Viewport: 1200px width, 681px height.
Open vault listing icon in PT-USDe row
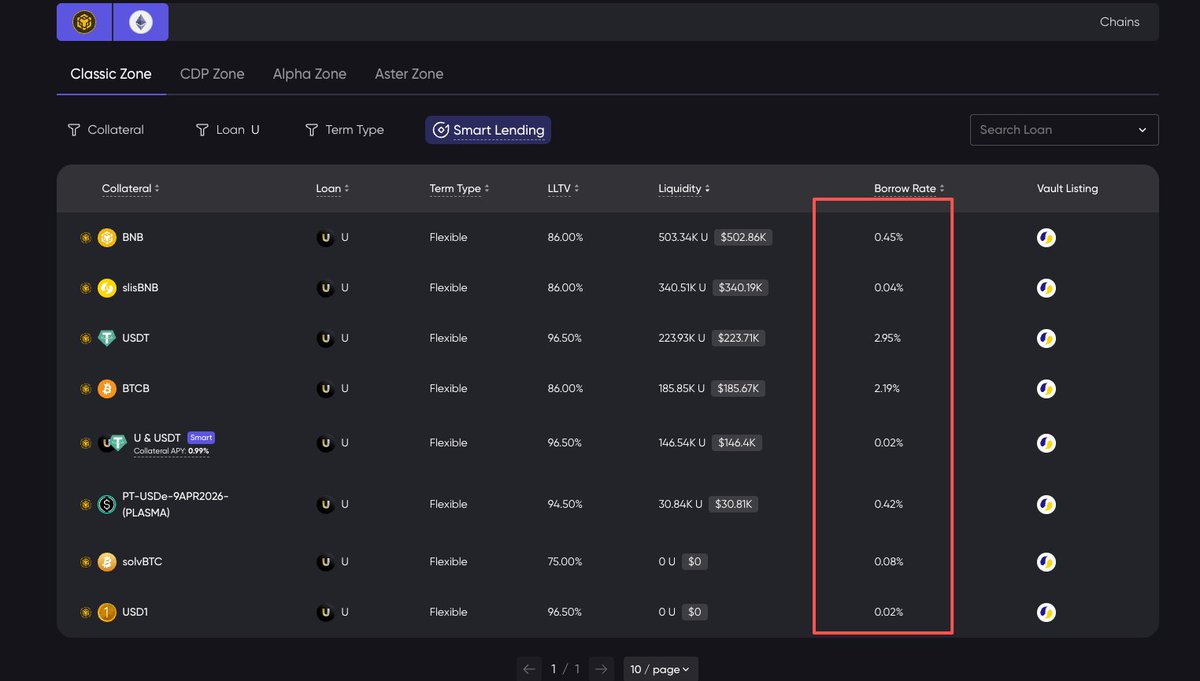pos(1046,505)
